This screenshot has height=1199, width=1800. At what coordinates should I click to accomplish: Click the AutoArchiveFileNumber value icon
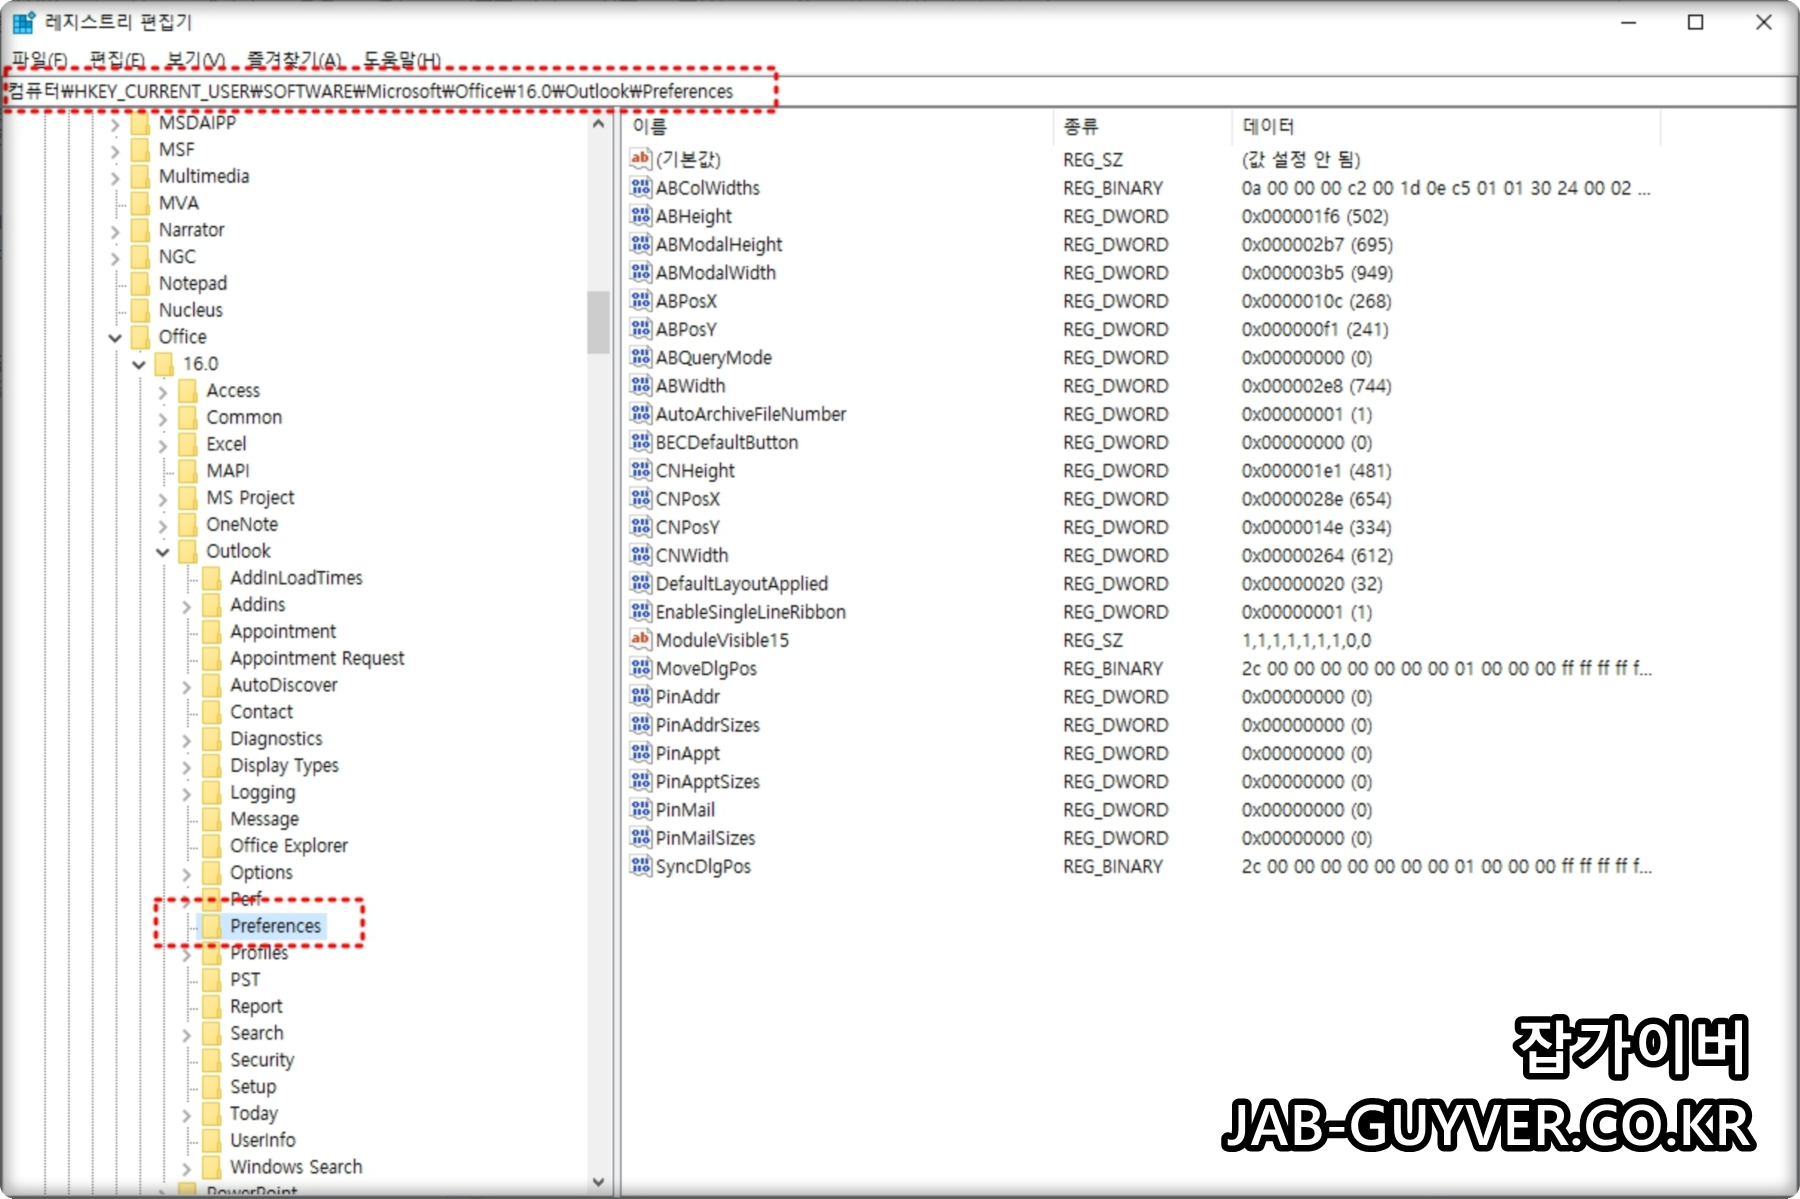point(640,413)
